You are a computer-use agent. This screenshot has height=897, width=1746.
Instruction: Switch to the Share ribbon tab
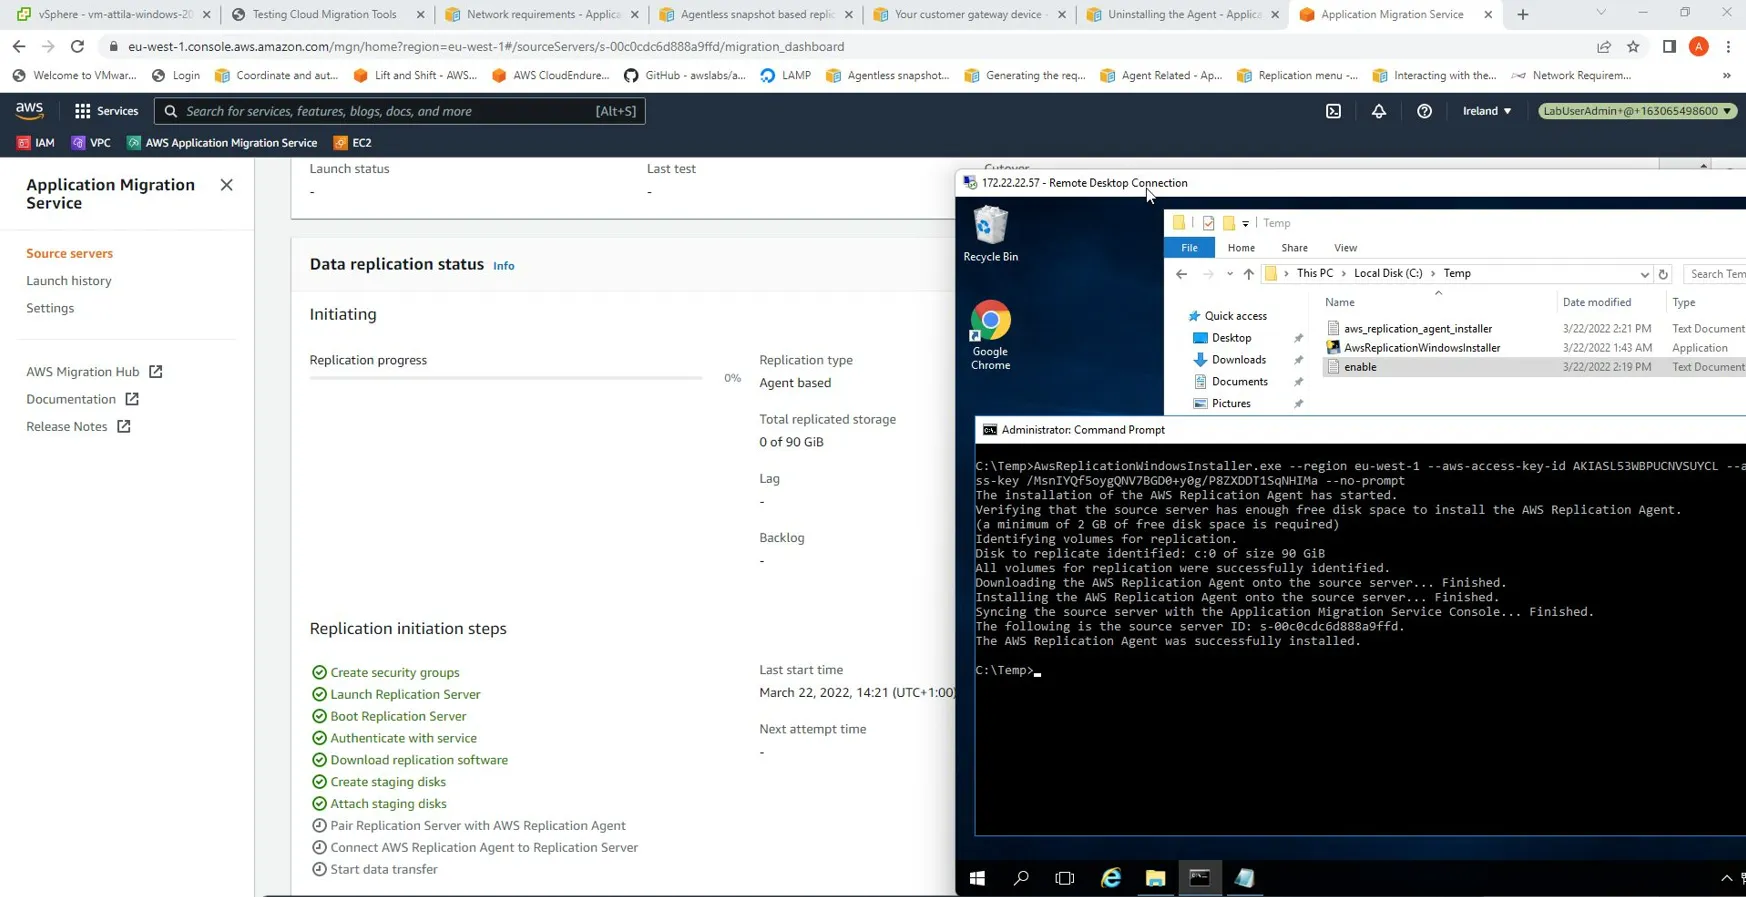[x=1294, y=248]
